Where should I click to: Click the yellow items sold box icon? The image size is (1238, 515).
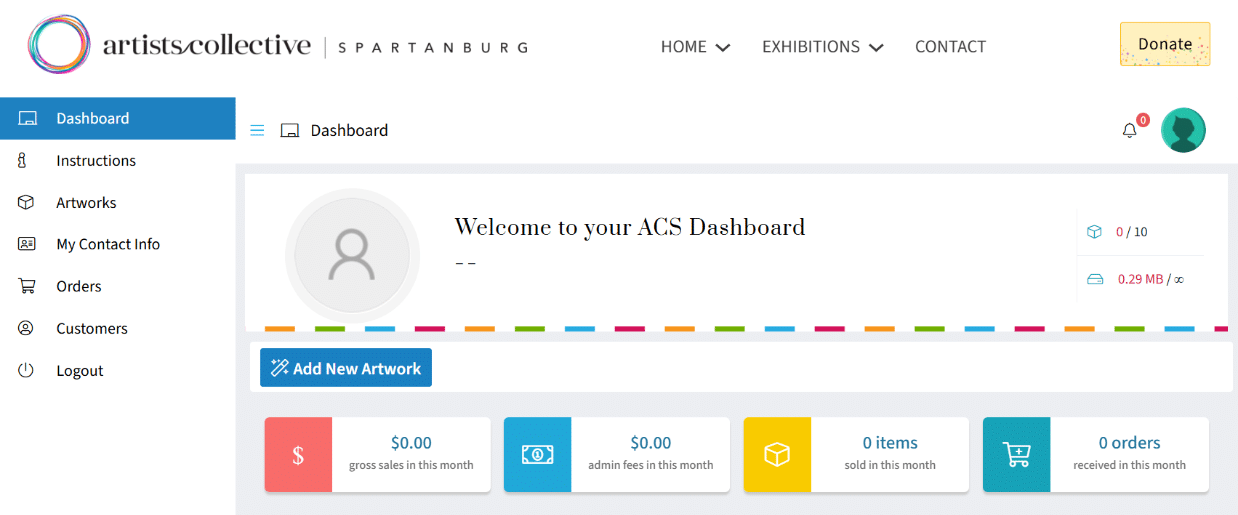(777, 455)
